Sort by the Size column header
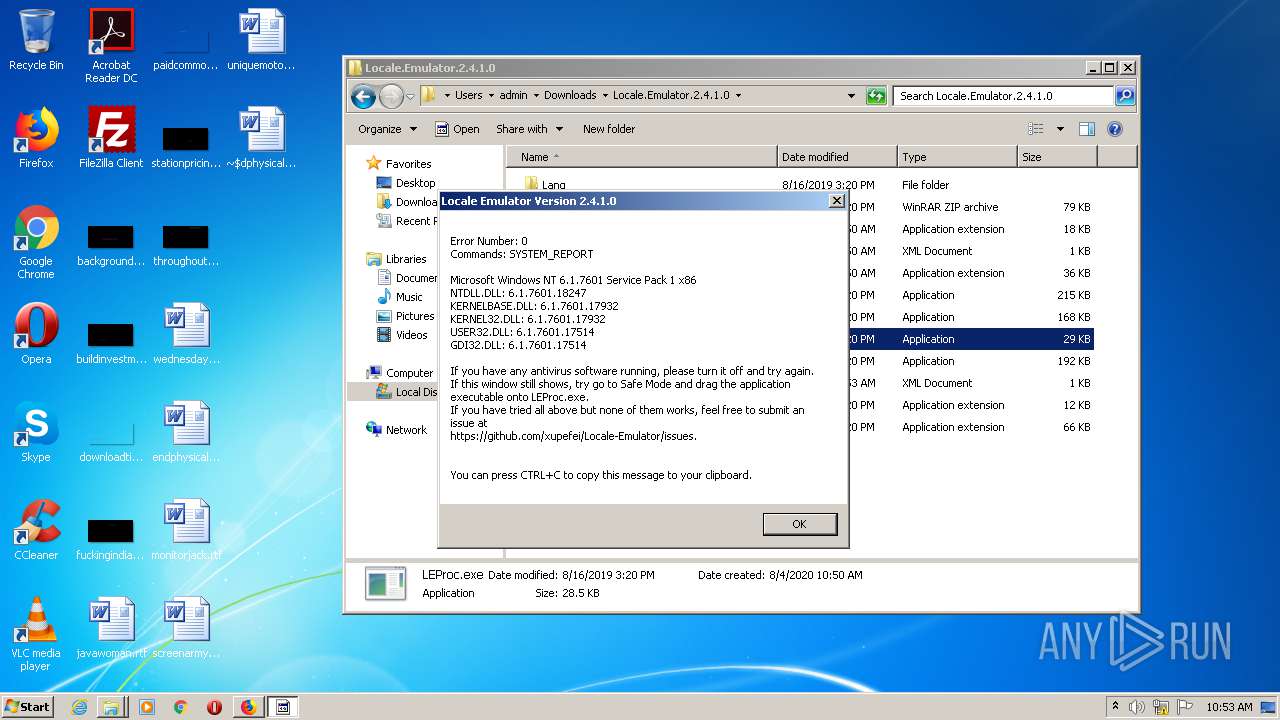This screenshot has width=1280, height=720. [x=1057, y=157]
